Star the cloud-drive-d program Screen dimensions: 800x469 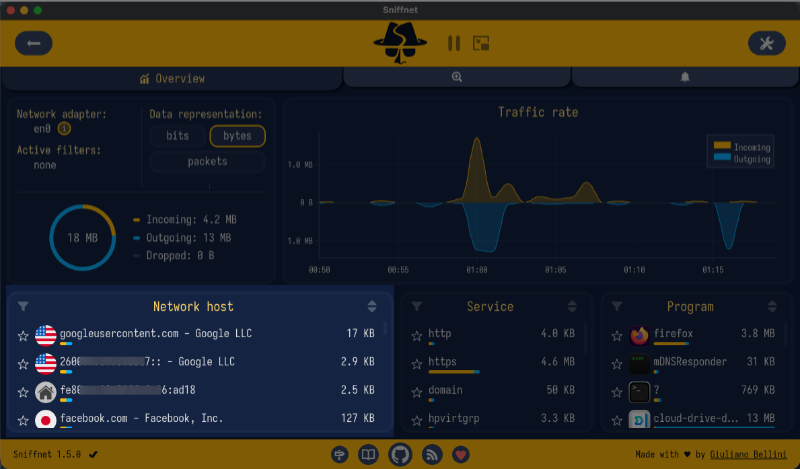(x=617, y=420)
